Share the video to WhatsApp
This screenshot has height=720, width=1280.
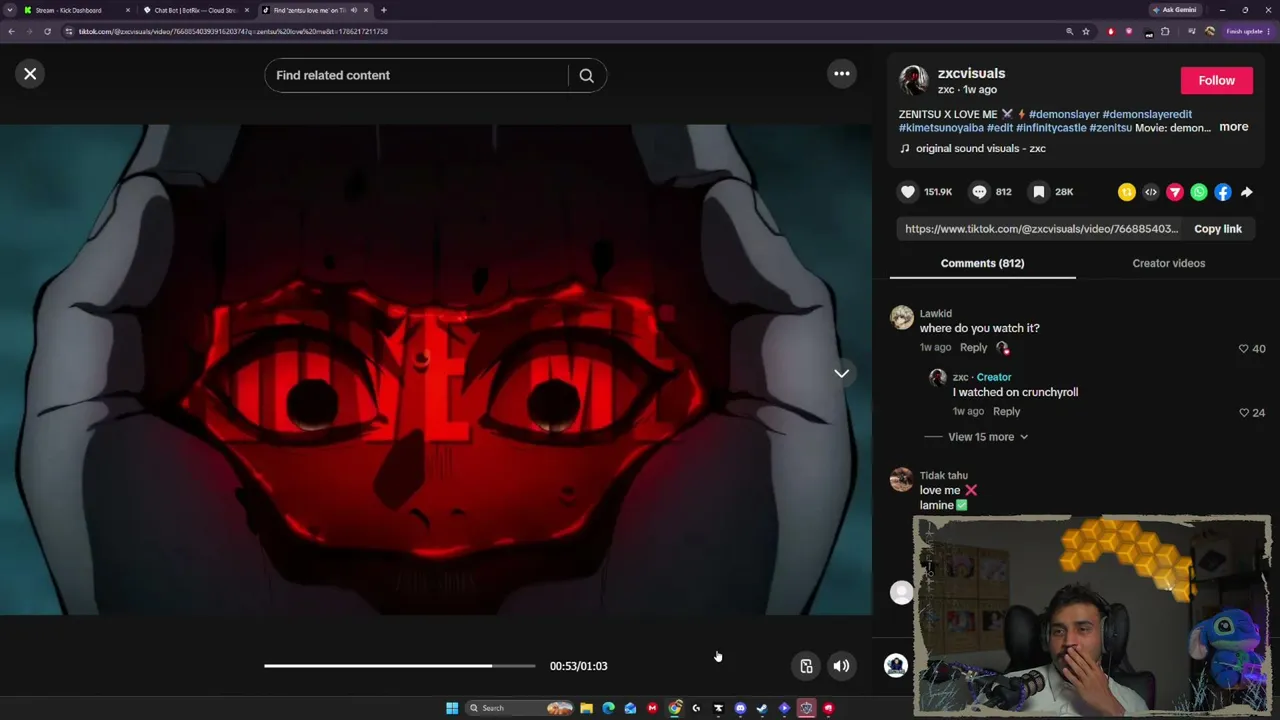point(1199,192)
